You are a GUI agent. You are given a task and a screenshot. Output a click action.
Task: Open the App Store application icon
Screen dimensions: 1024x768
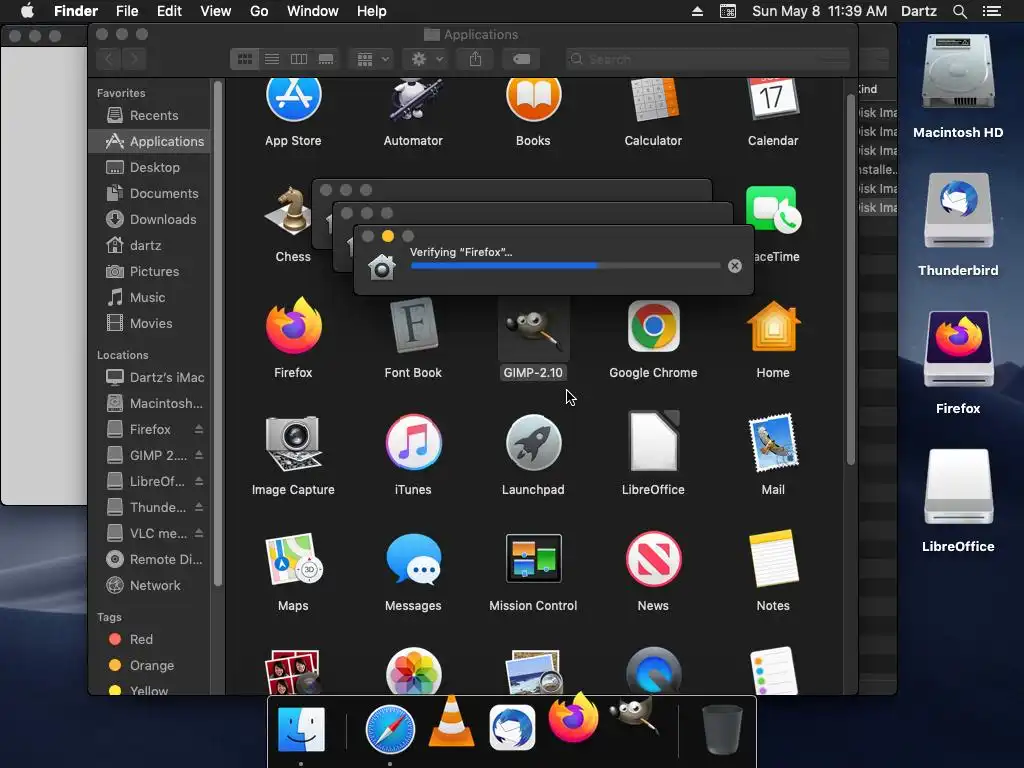(x=293, y=98)
